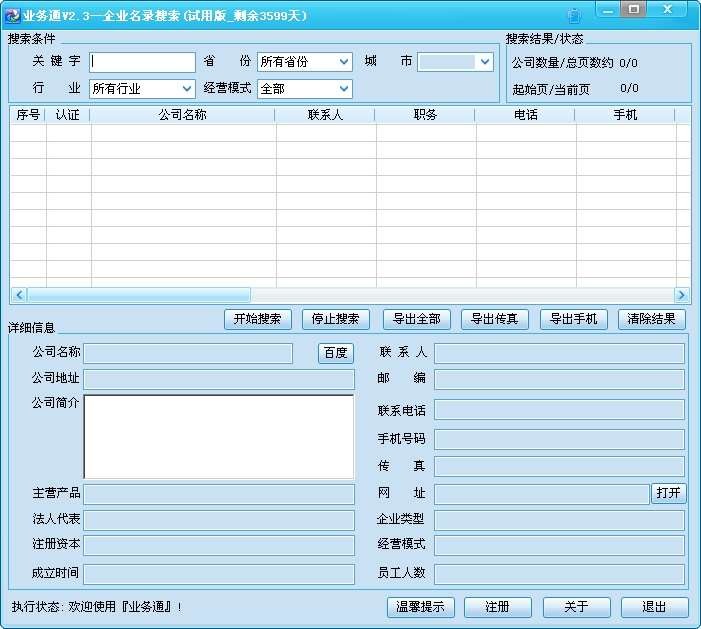
Task: Click the 经营模式 detail field
Action: (x=559, y=546)
